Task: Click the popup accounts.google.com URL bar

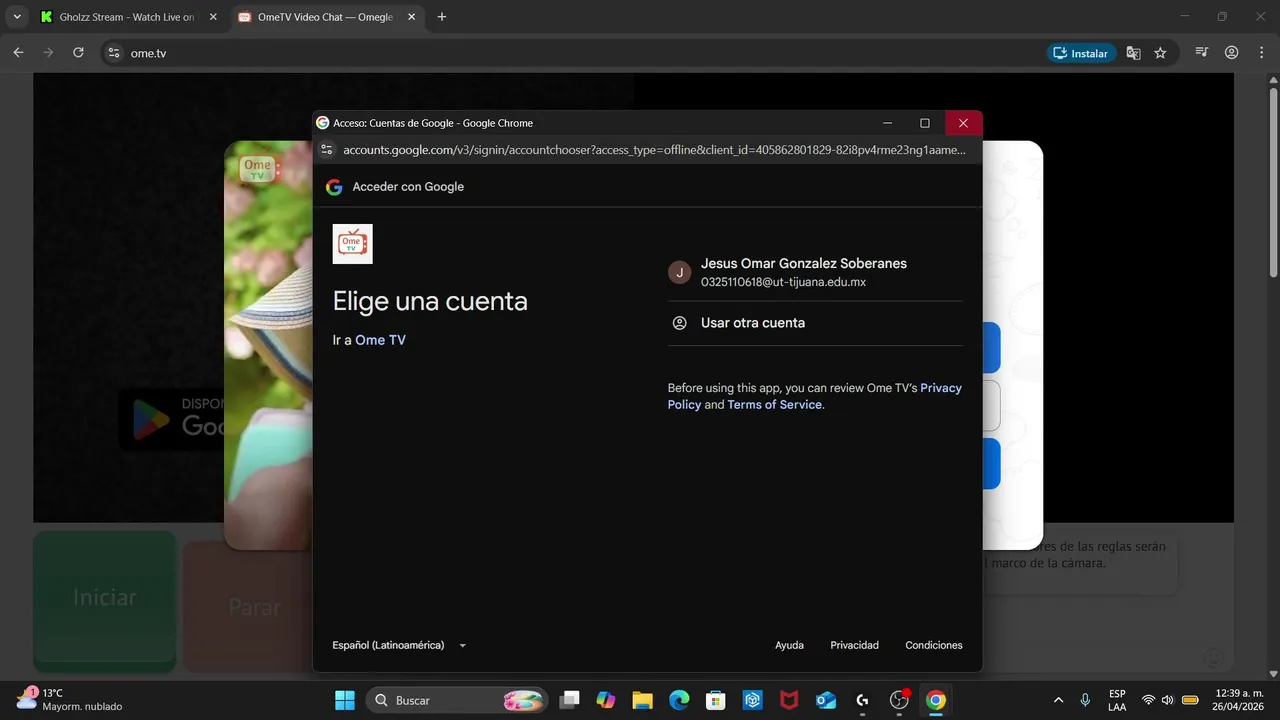Action: pos(654,150)
